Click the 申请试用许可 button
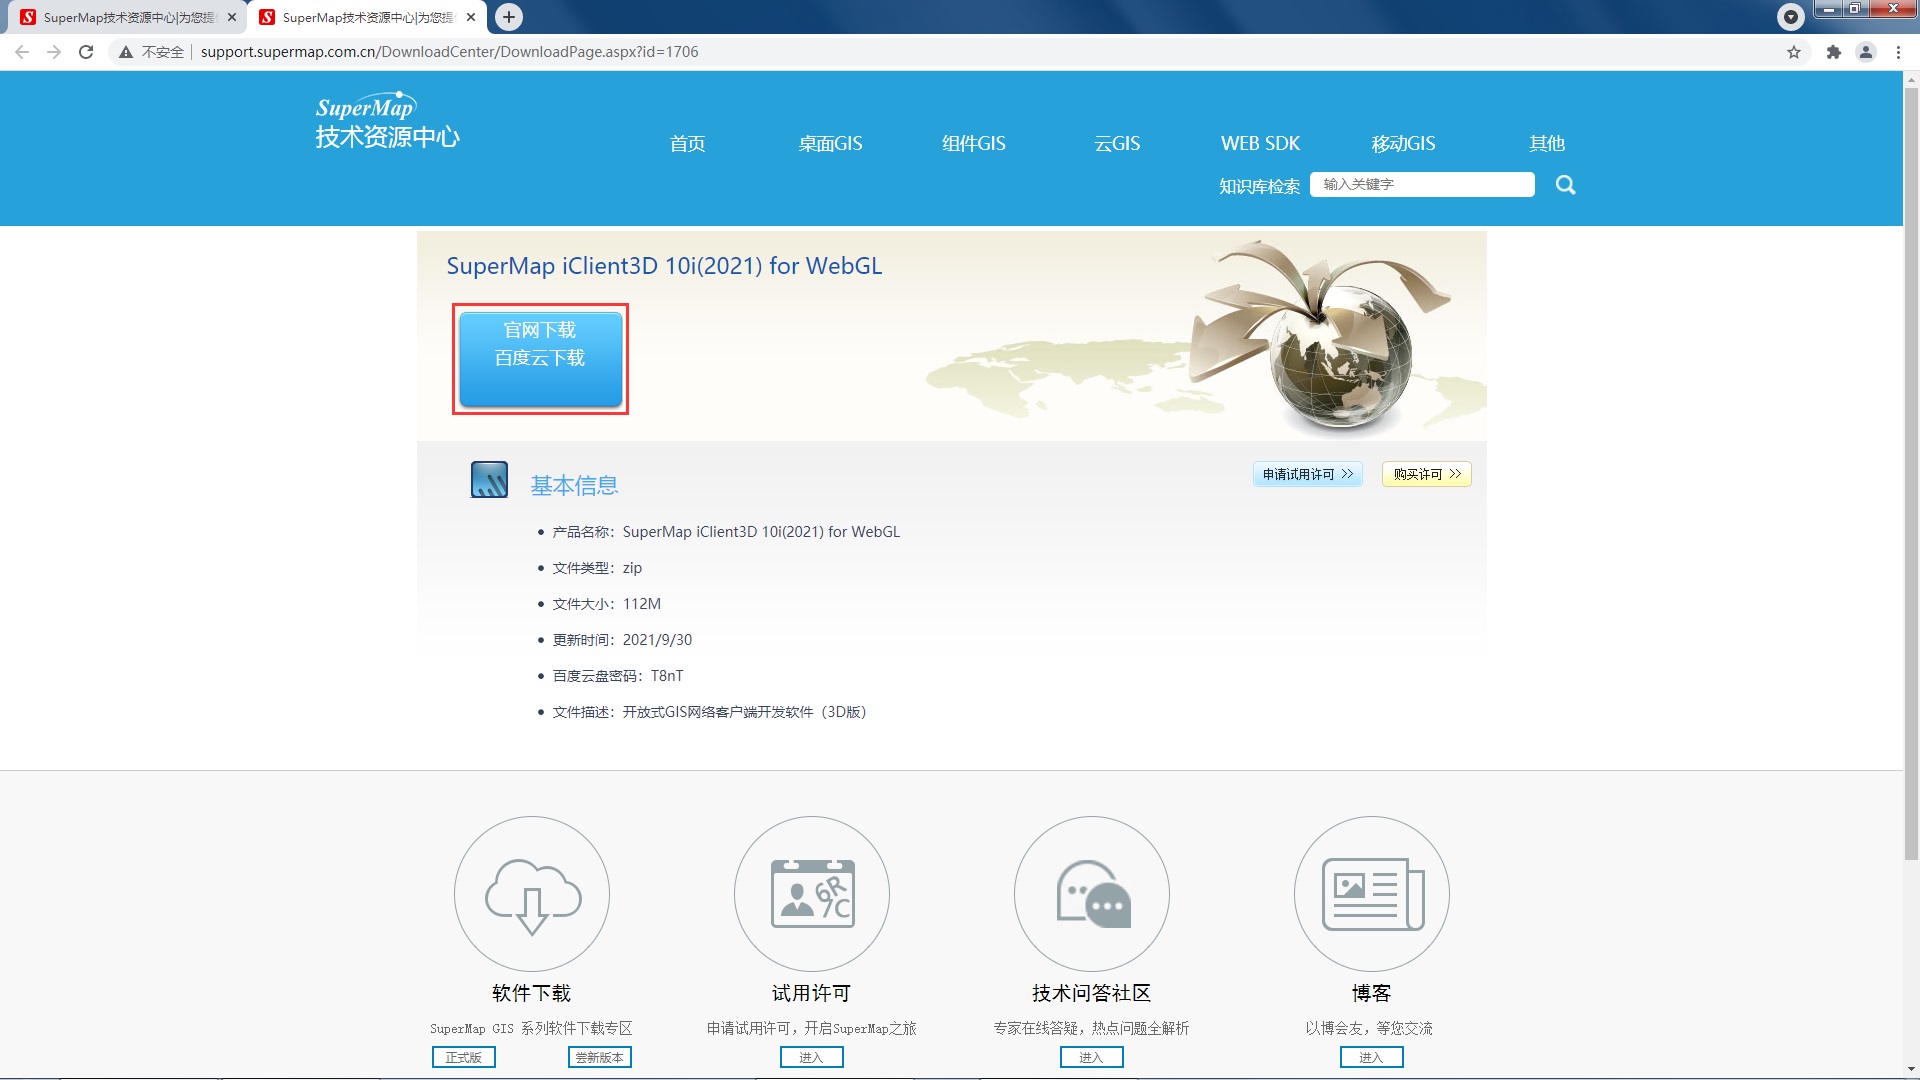This screenshot has width=1920, height=1080. click(x=1308, y=474)
